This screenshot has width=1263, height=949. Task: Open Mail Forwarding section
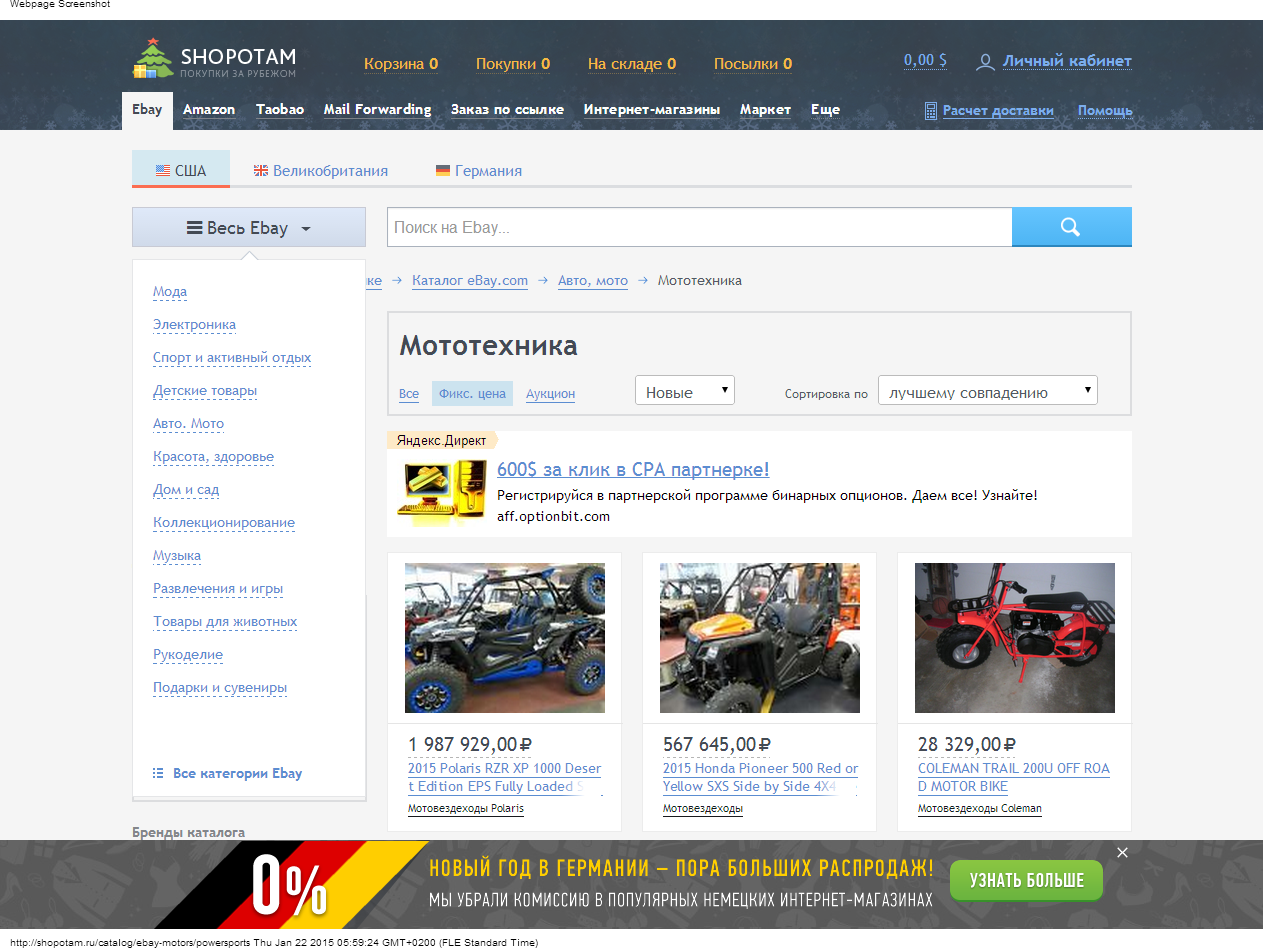377,110
